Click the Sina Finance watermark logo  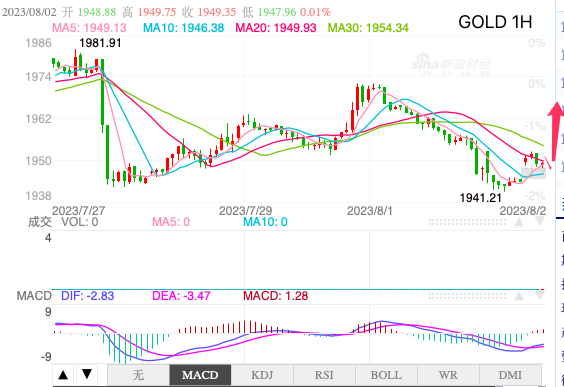[x=451, y=65]
